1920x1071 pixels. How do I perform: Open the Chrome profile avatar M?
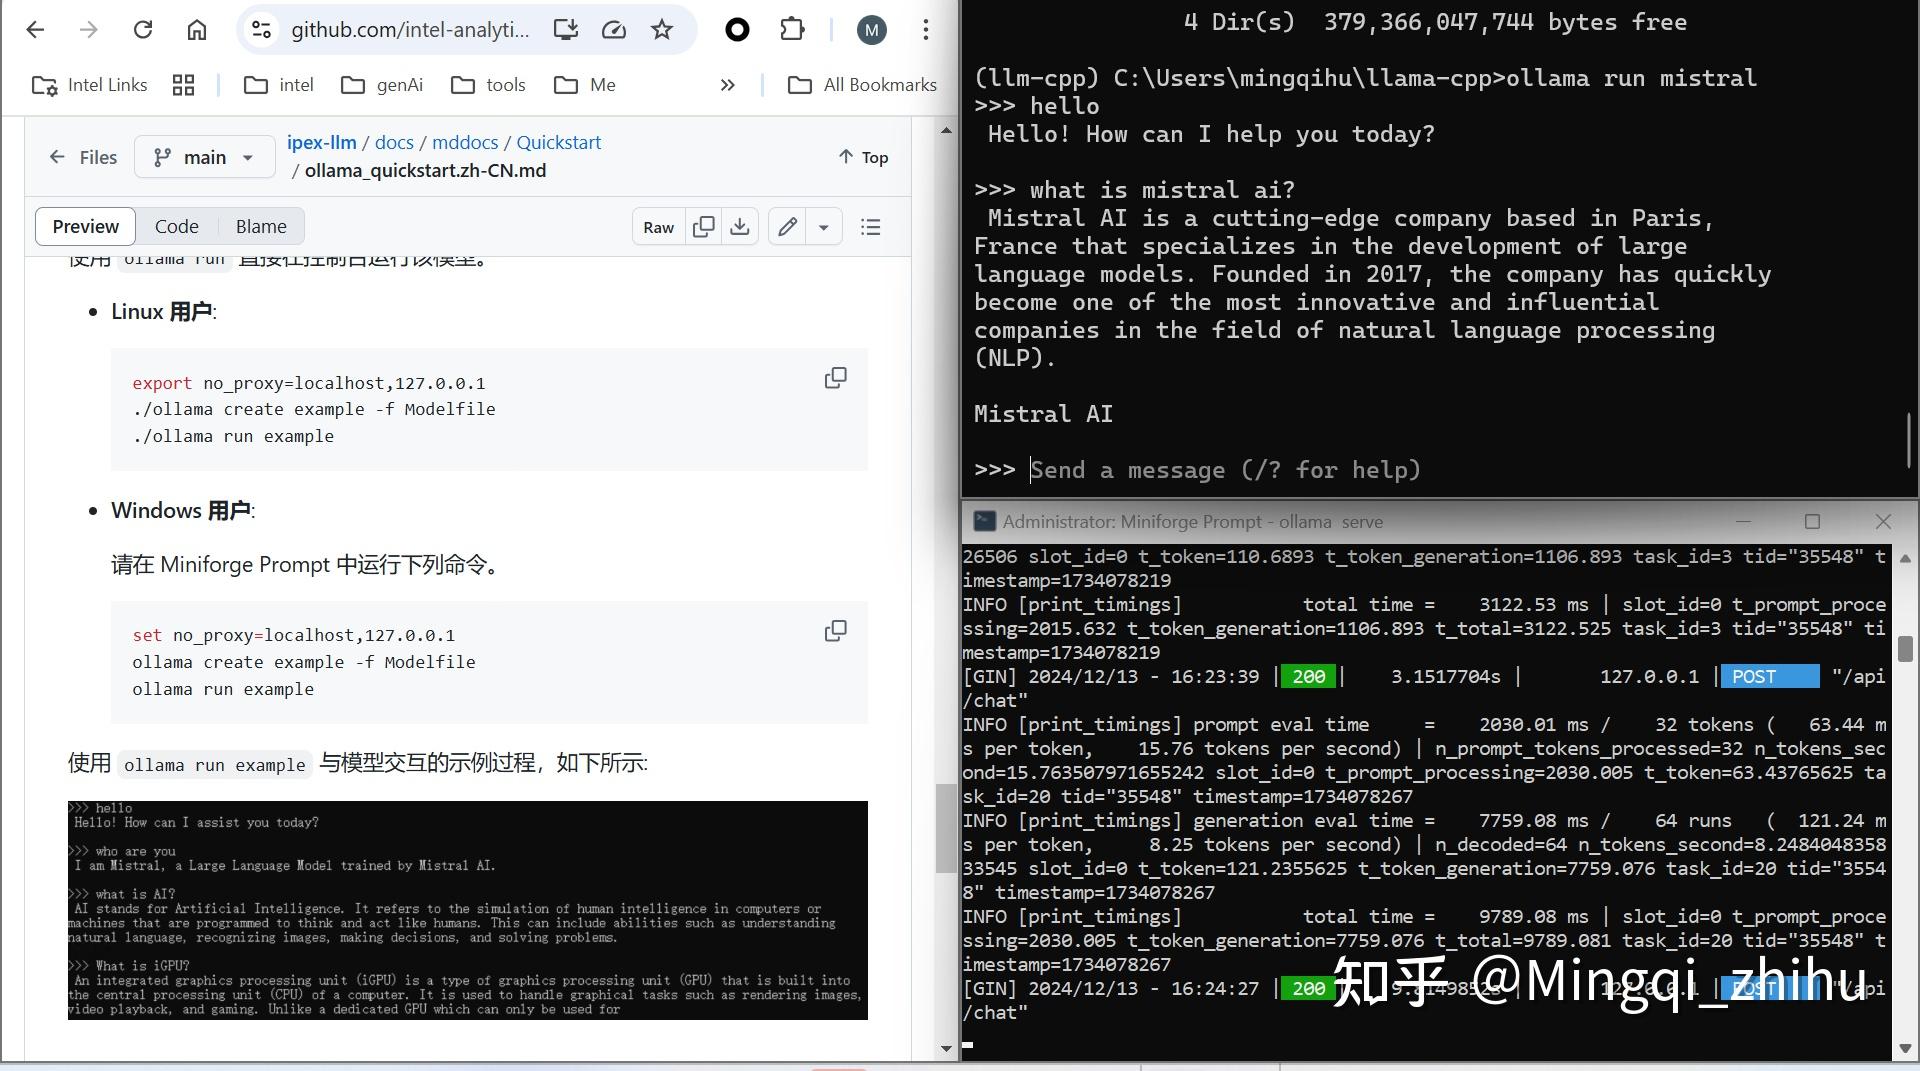[x=871, y=29]
